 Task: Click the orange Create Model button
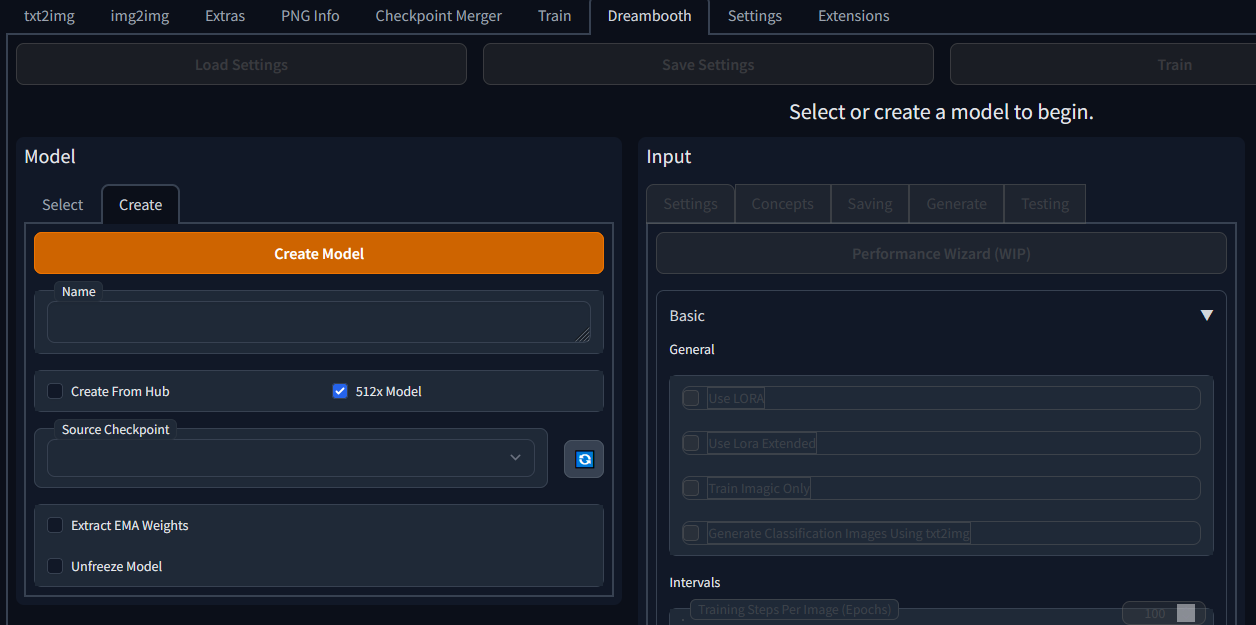coord(319,254)
